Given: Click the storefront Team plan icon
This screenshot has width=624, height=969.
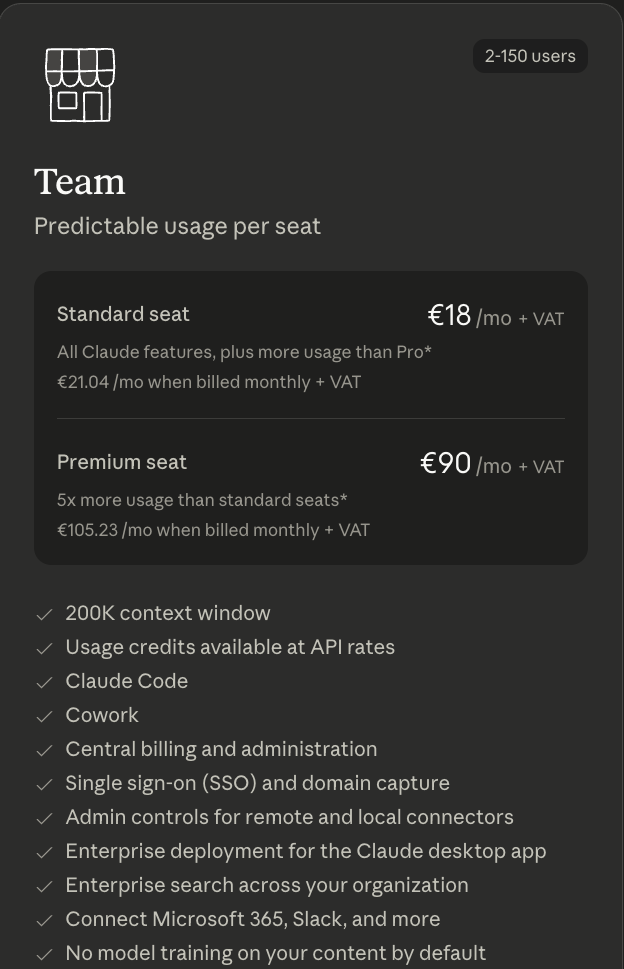Looking at the screenshot, I should tap(80, 85).
